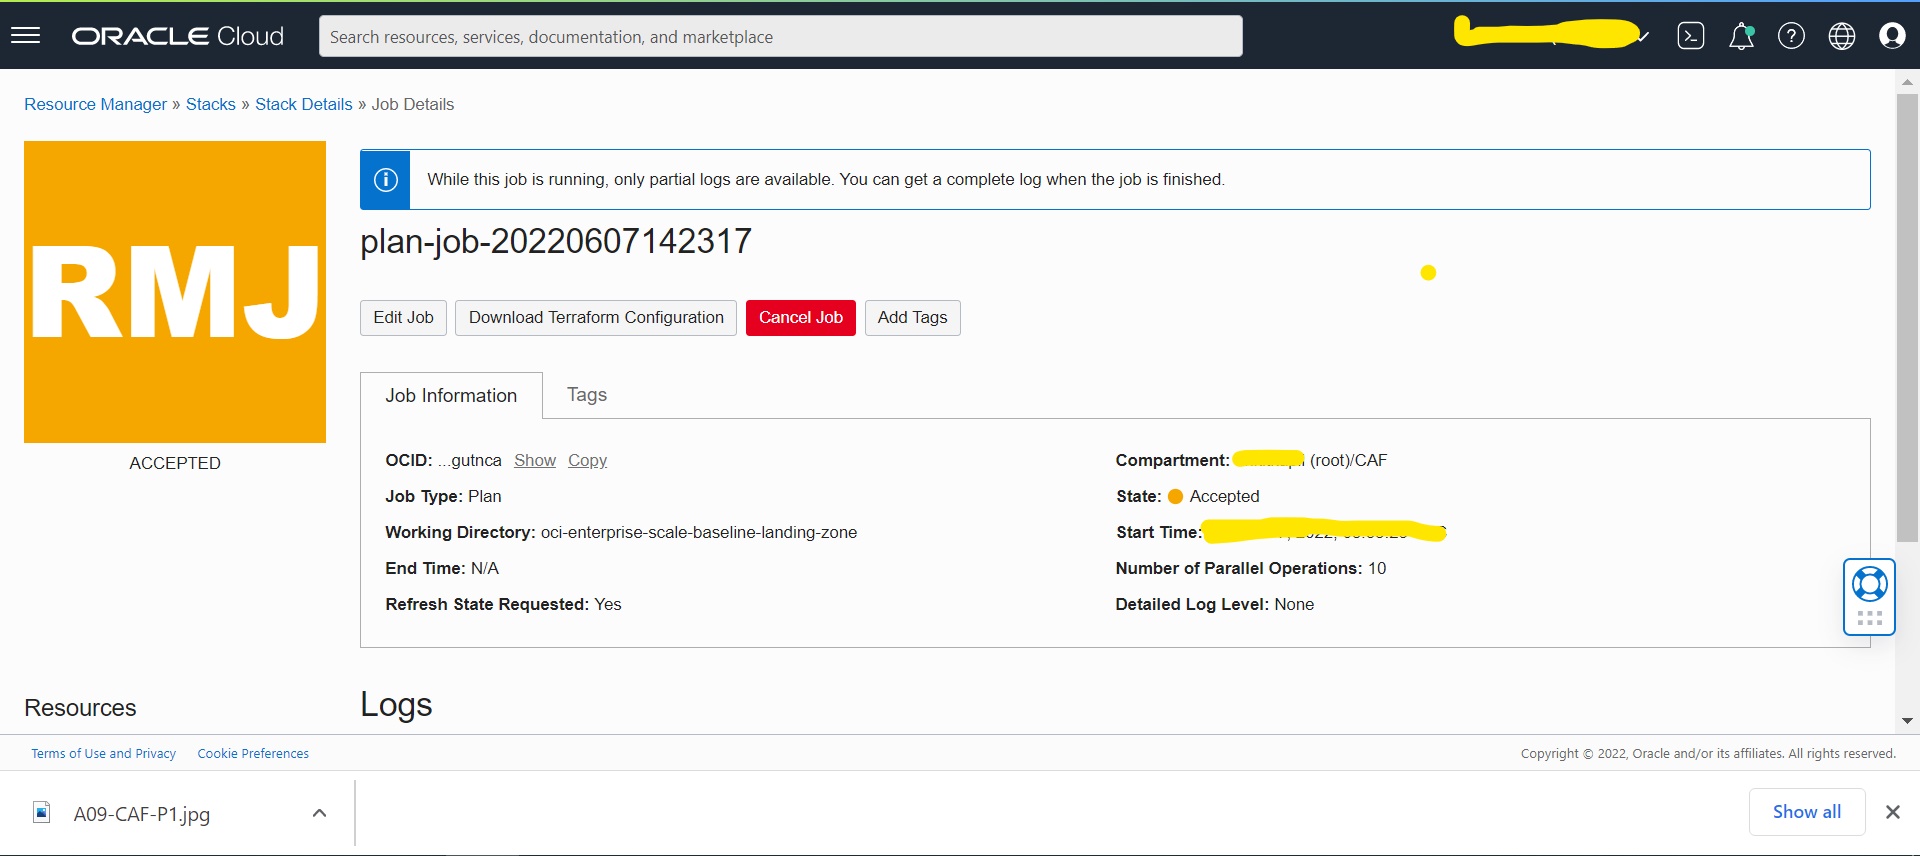Focus the search resources input field

pyautogui.click(x=780, y=37)
